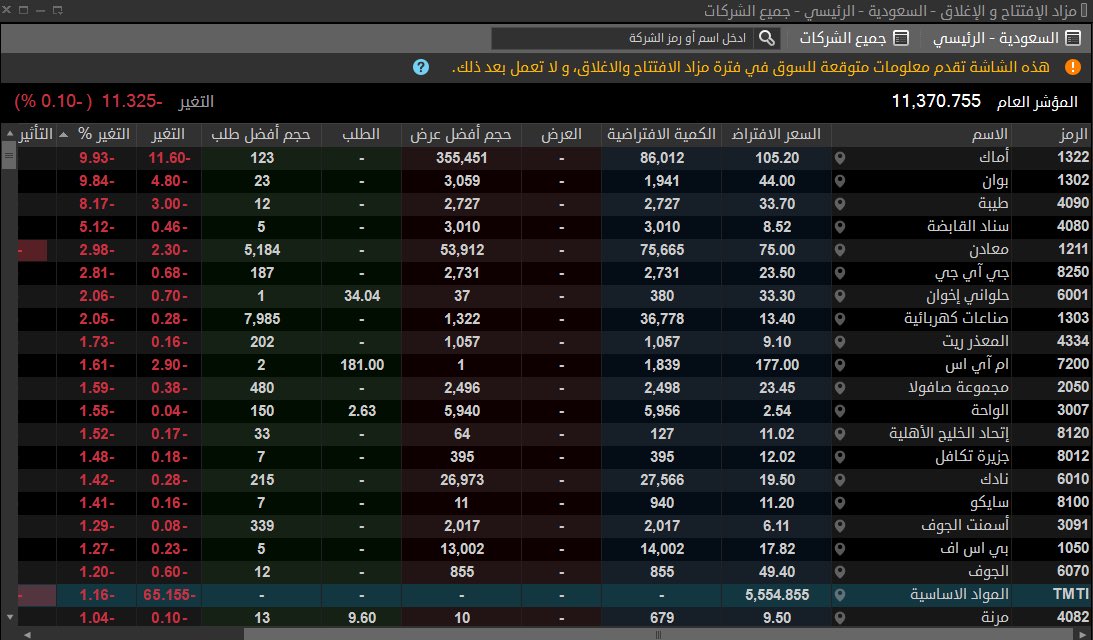Click the pin icon in the نادك row
This screenshot has height=640, width=1093.
tap(840, 480)
